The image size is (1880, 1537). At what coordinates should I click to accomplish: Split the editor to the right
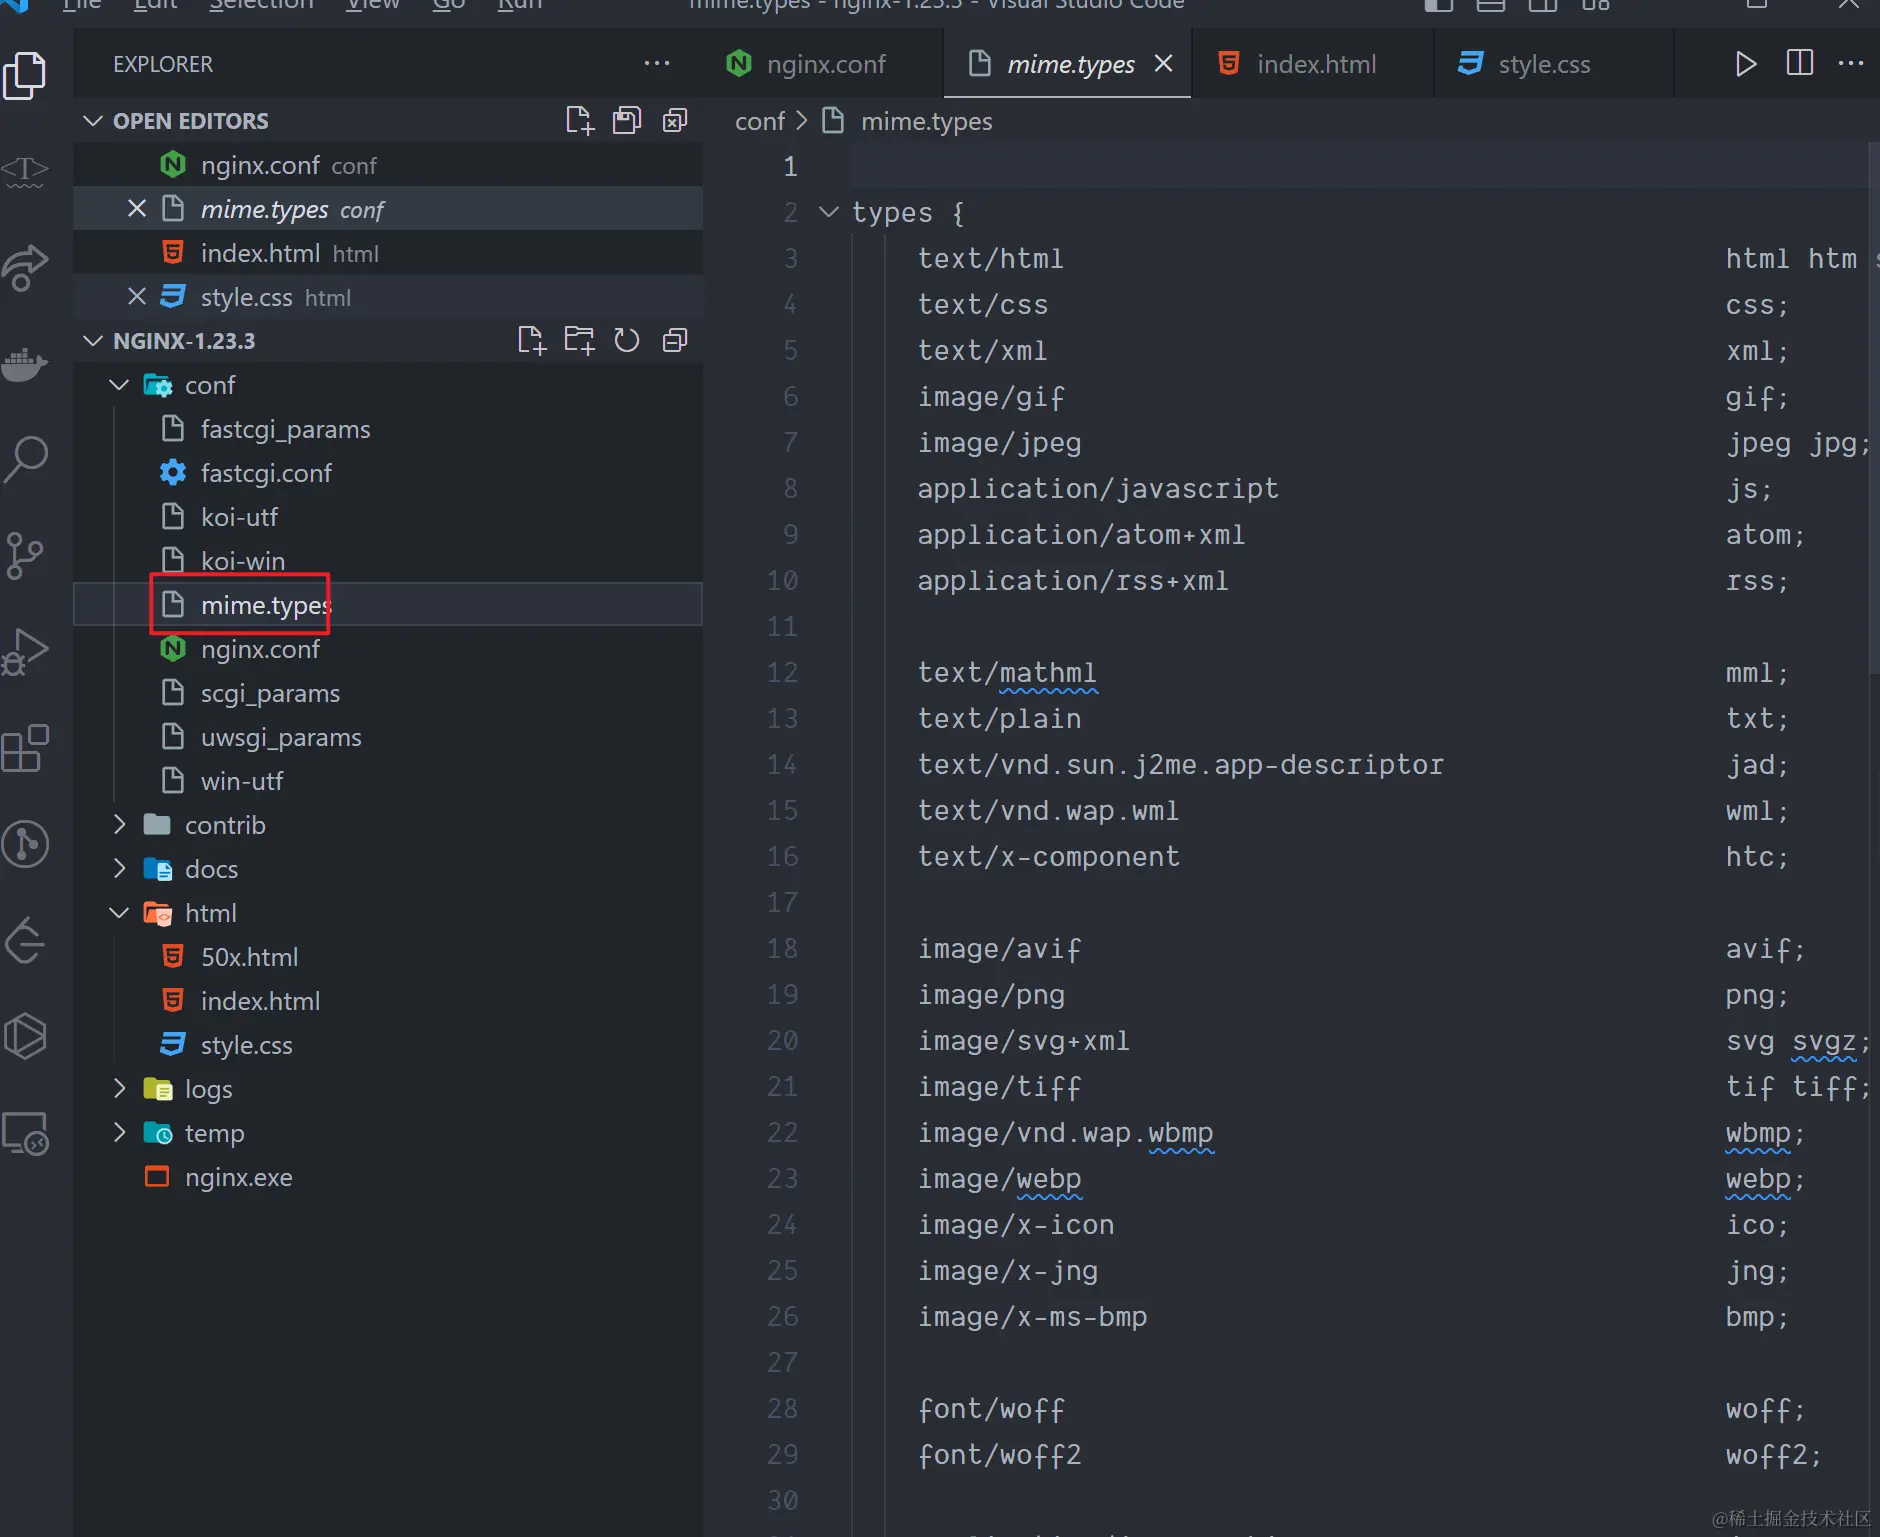1799,63
